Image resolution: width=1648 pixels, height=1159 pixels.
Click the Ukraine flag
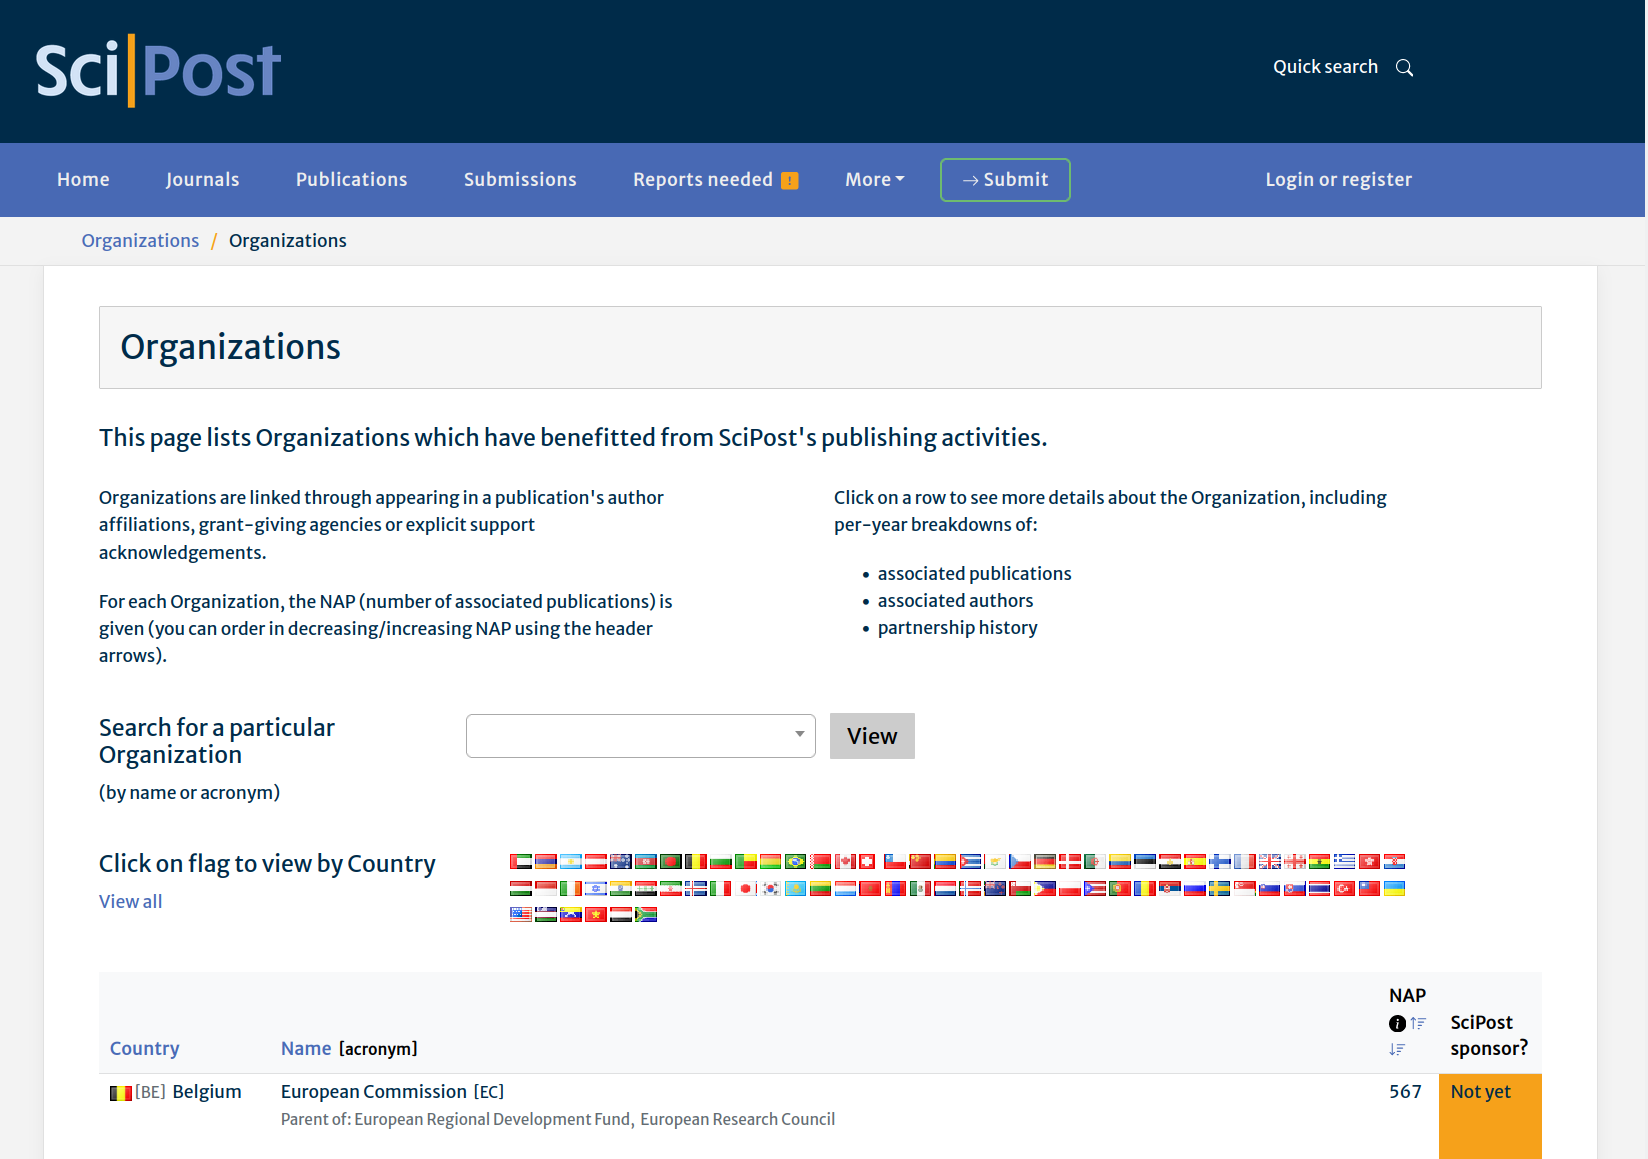coord(1394,889)
